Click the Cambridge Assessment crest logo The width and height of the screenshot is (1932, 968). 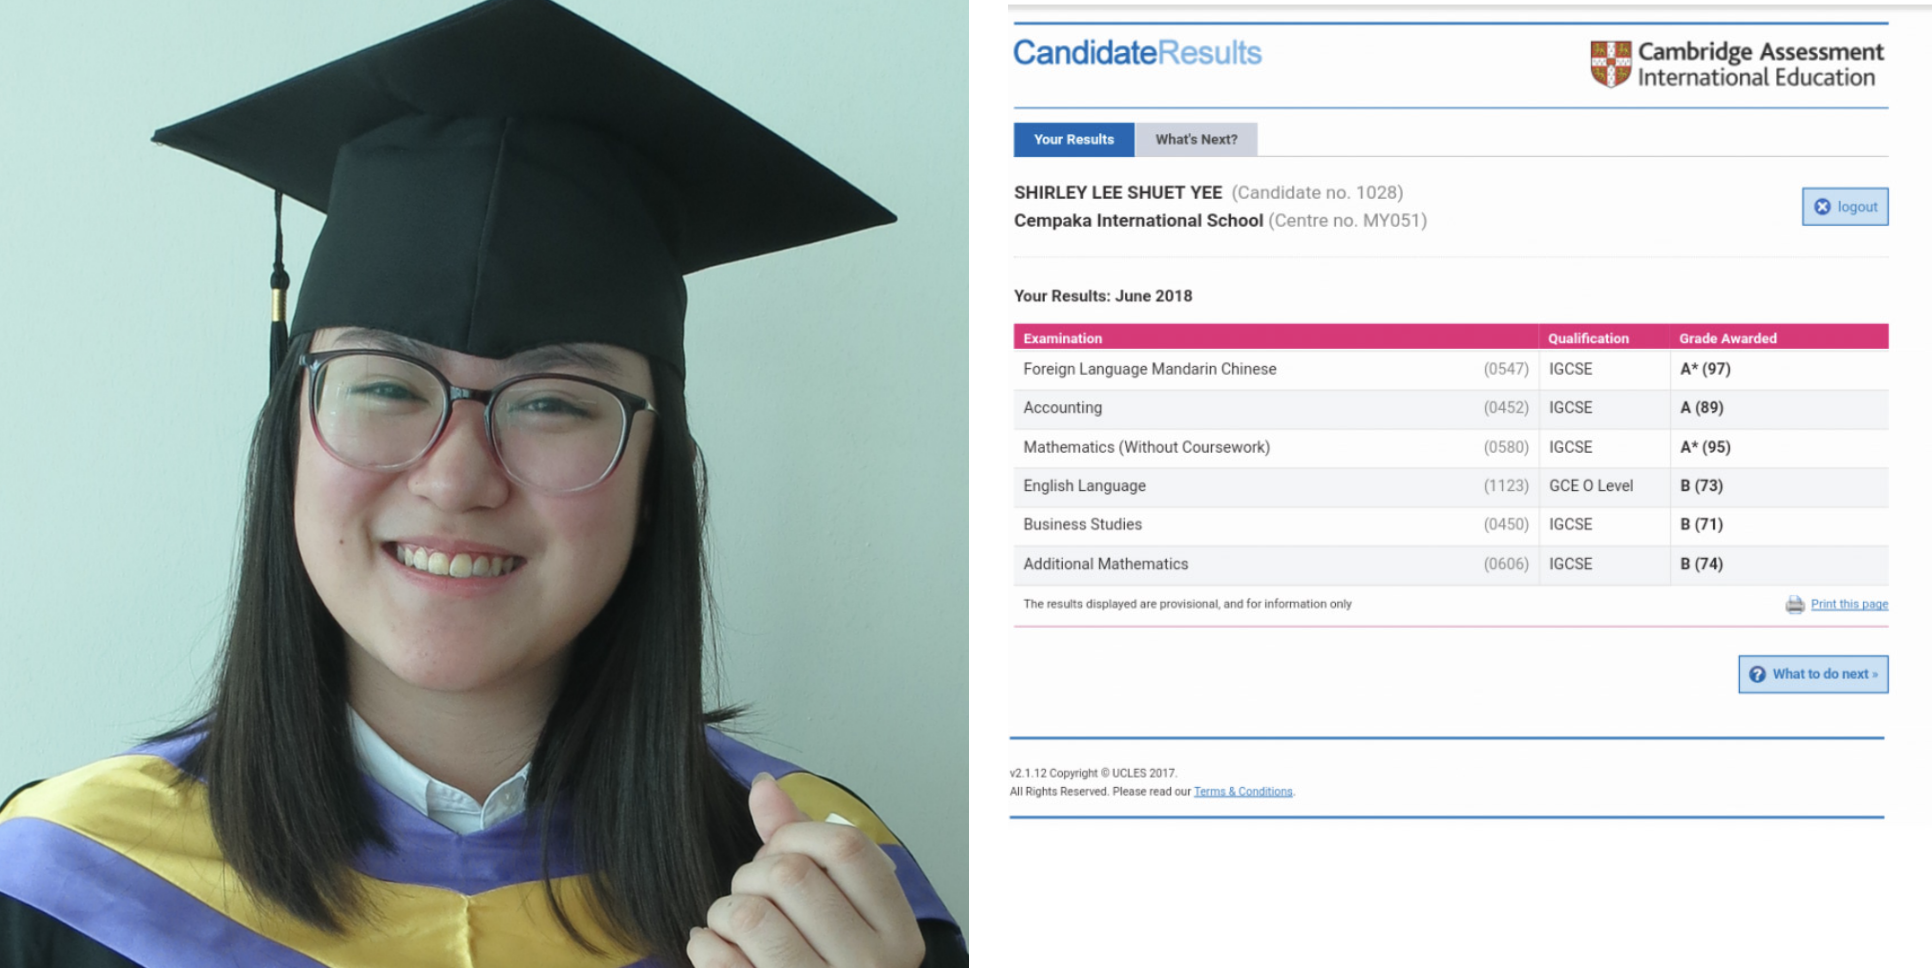(1610, 64)
